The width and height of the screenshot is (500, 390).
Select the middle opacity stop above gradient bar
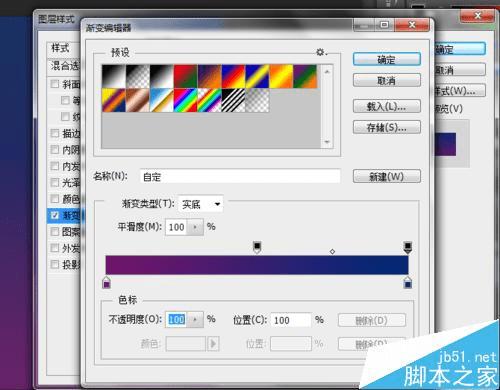click(257, 248)
